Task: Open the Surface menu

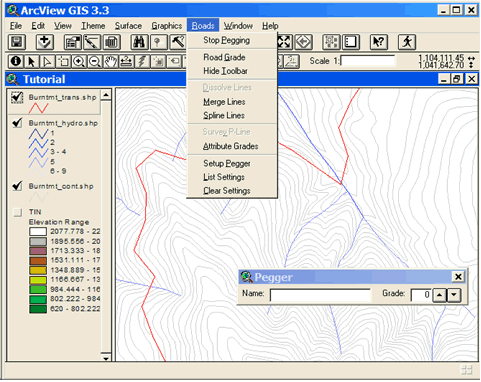Action: (128, 26)
